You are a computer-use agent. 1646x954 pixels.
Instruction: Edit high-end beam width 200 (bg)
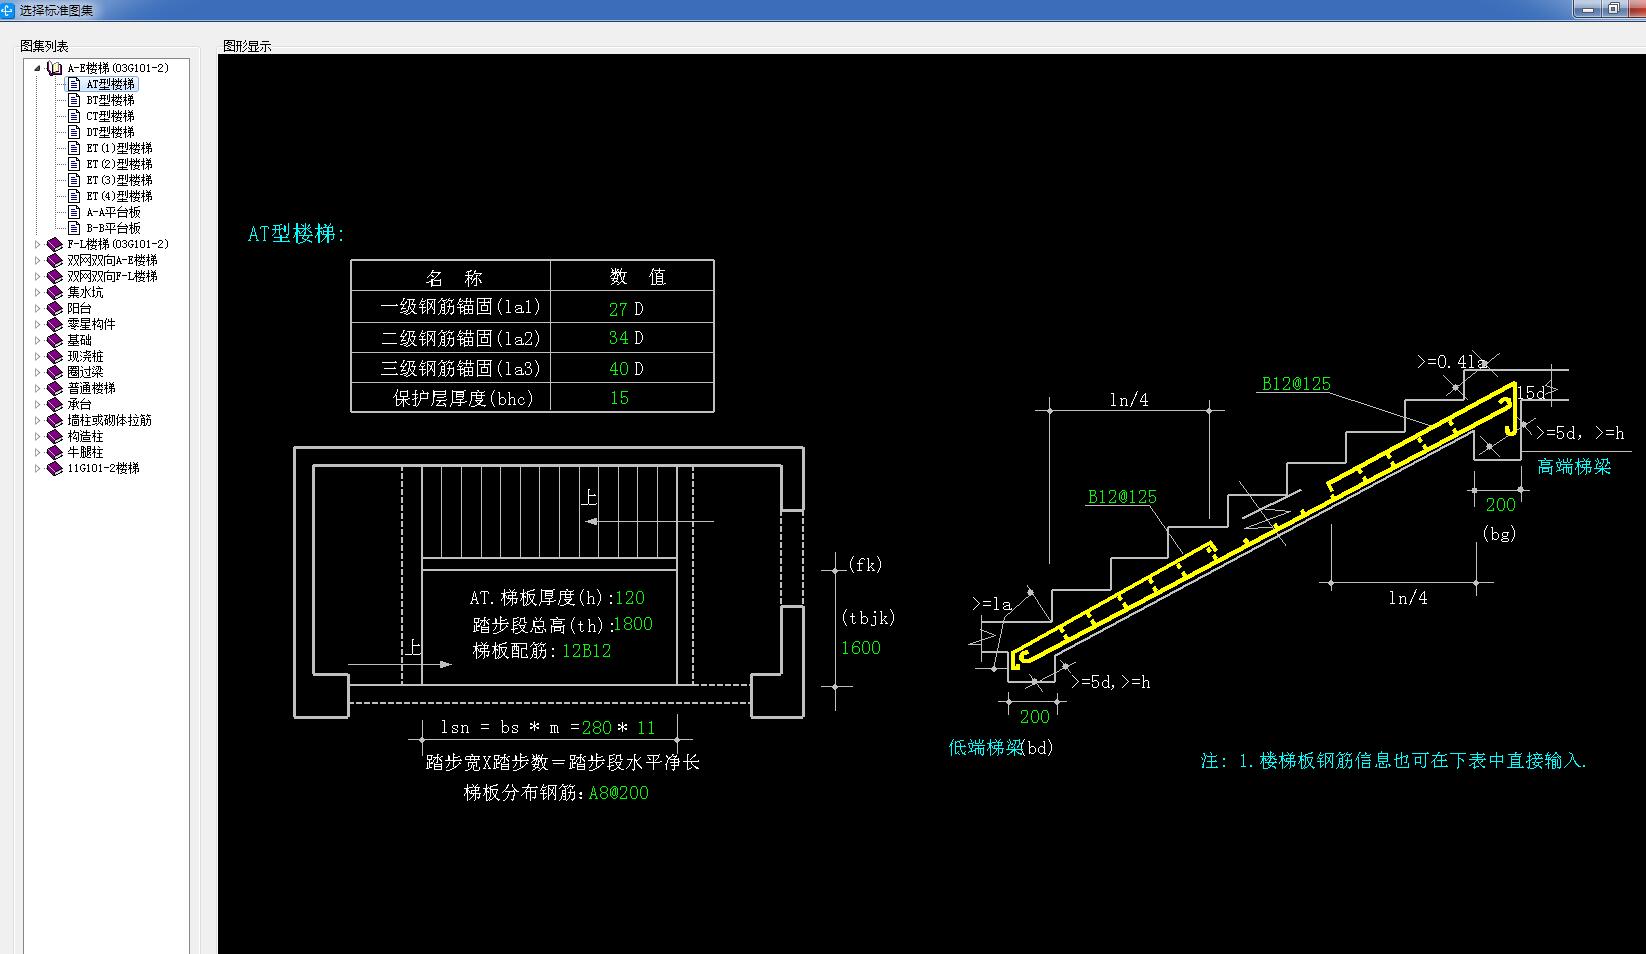point(1501,505)
